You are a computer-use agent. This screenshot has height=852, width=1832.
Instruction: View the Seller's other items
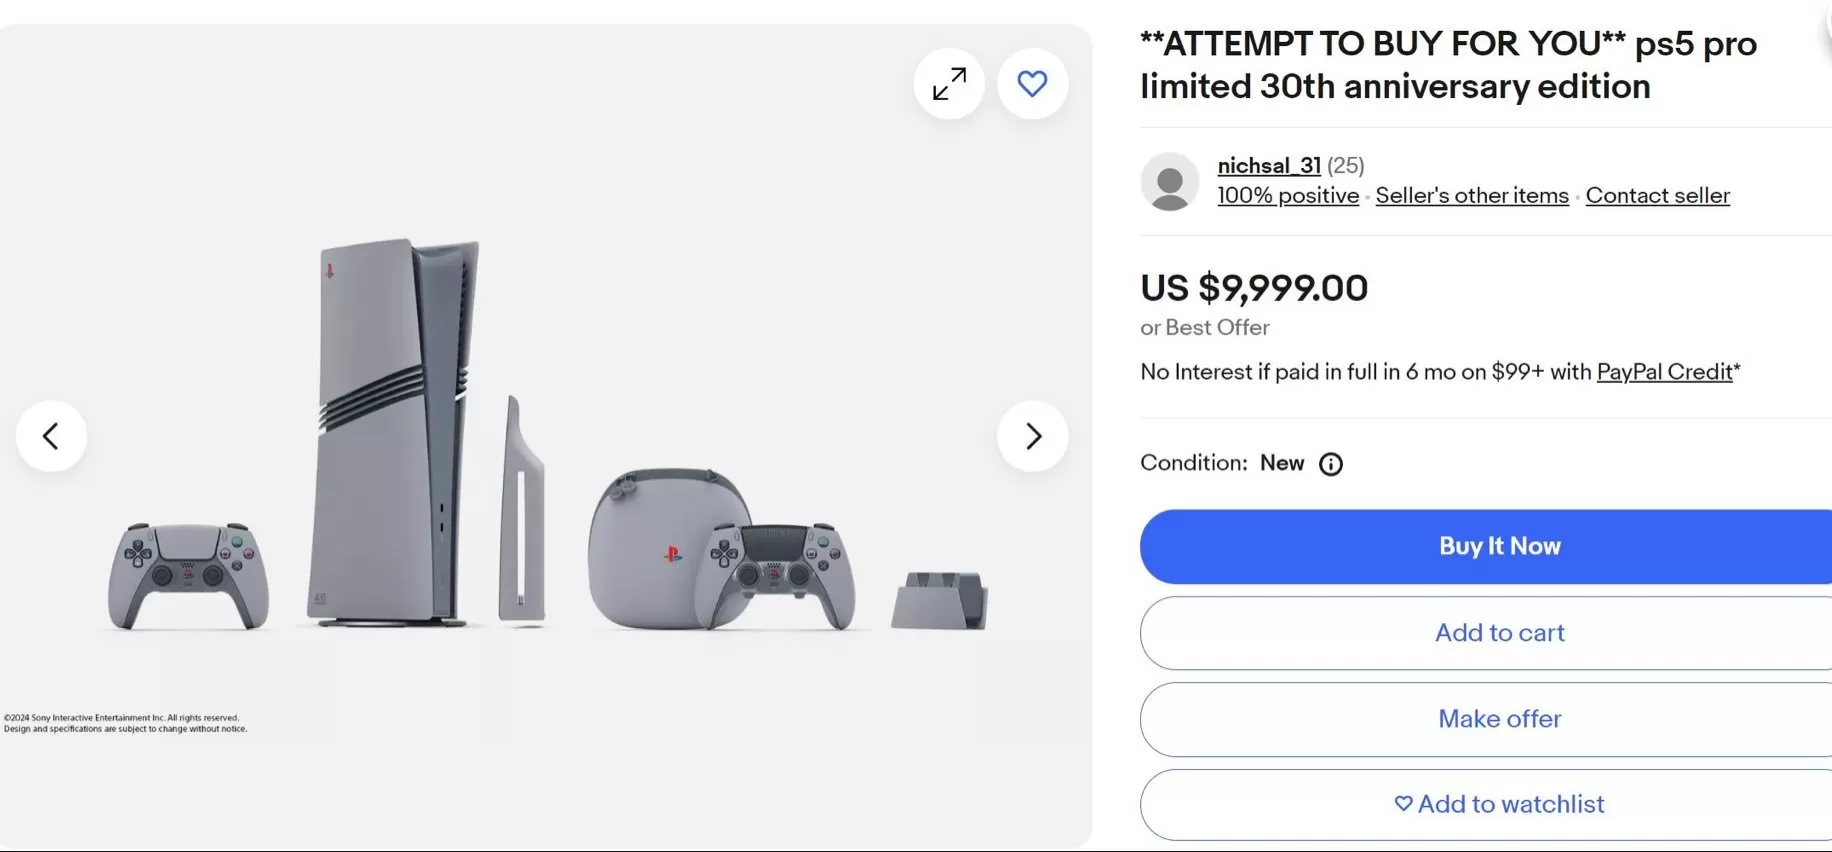coord(1471,195)
